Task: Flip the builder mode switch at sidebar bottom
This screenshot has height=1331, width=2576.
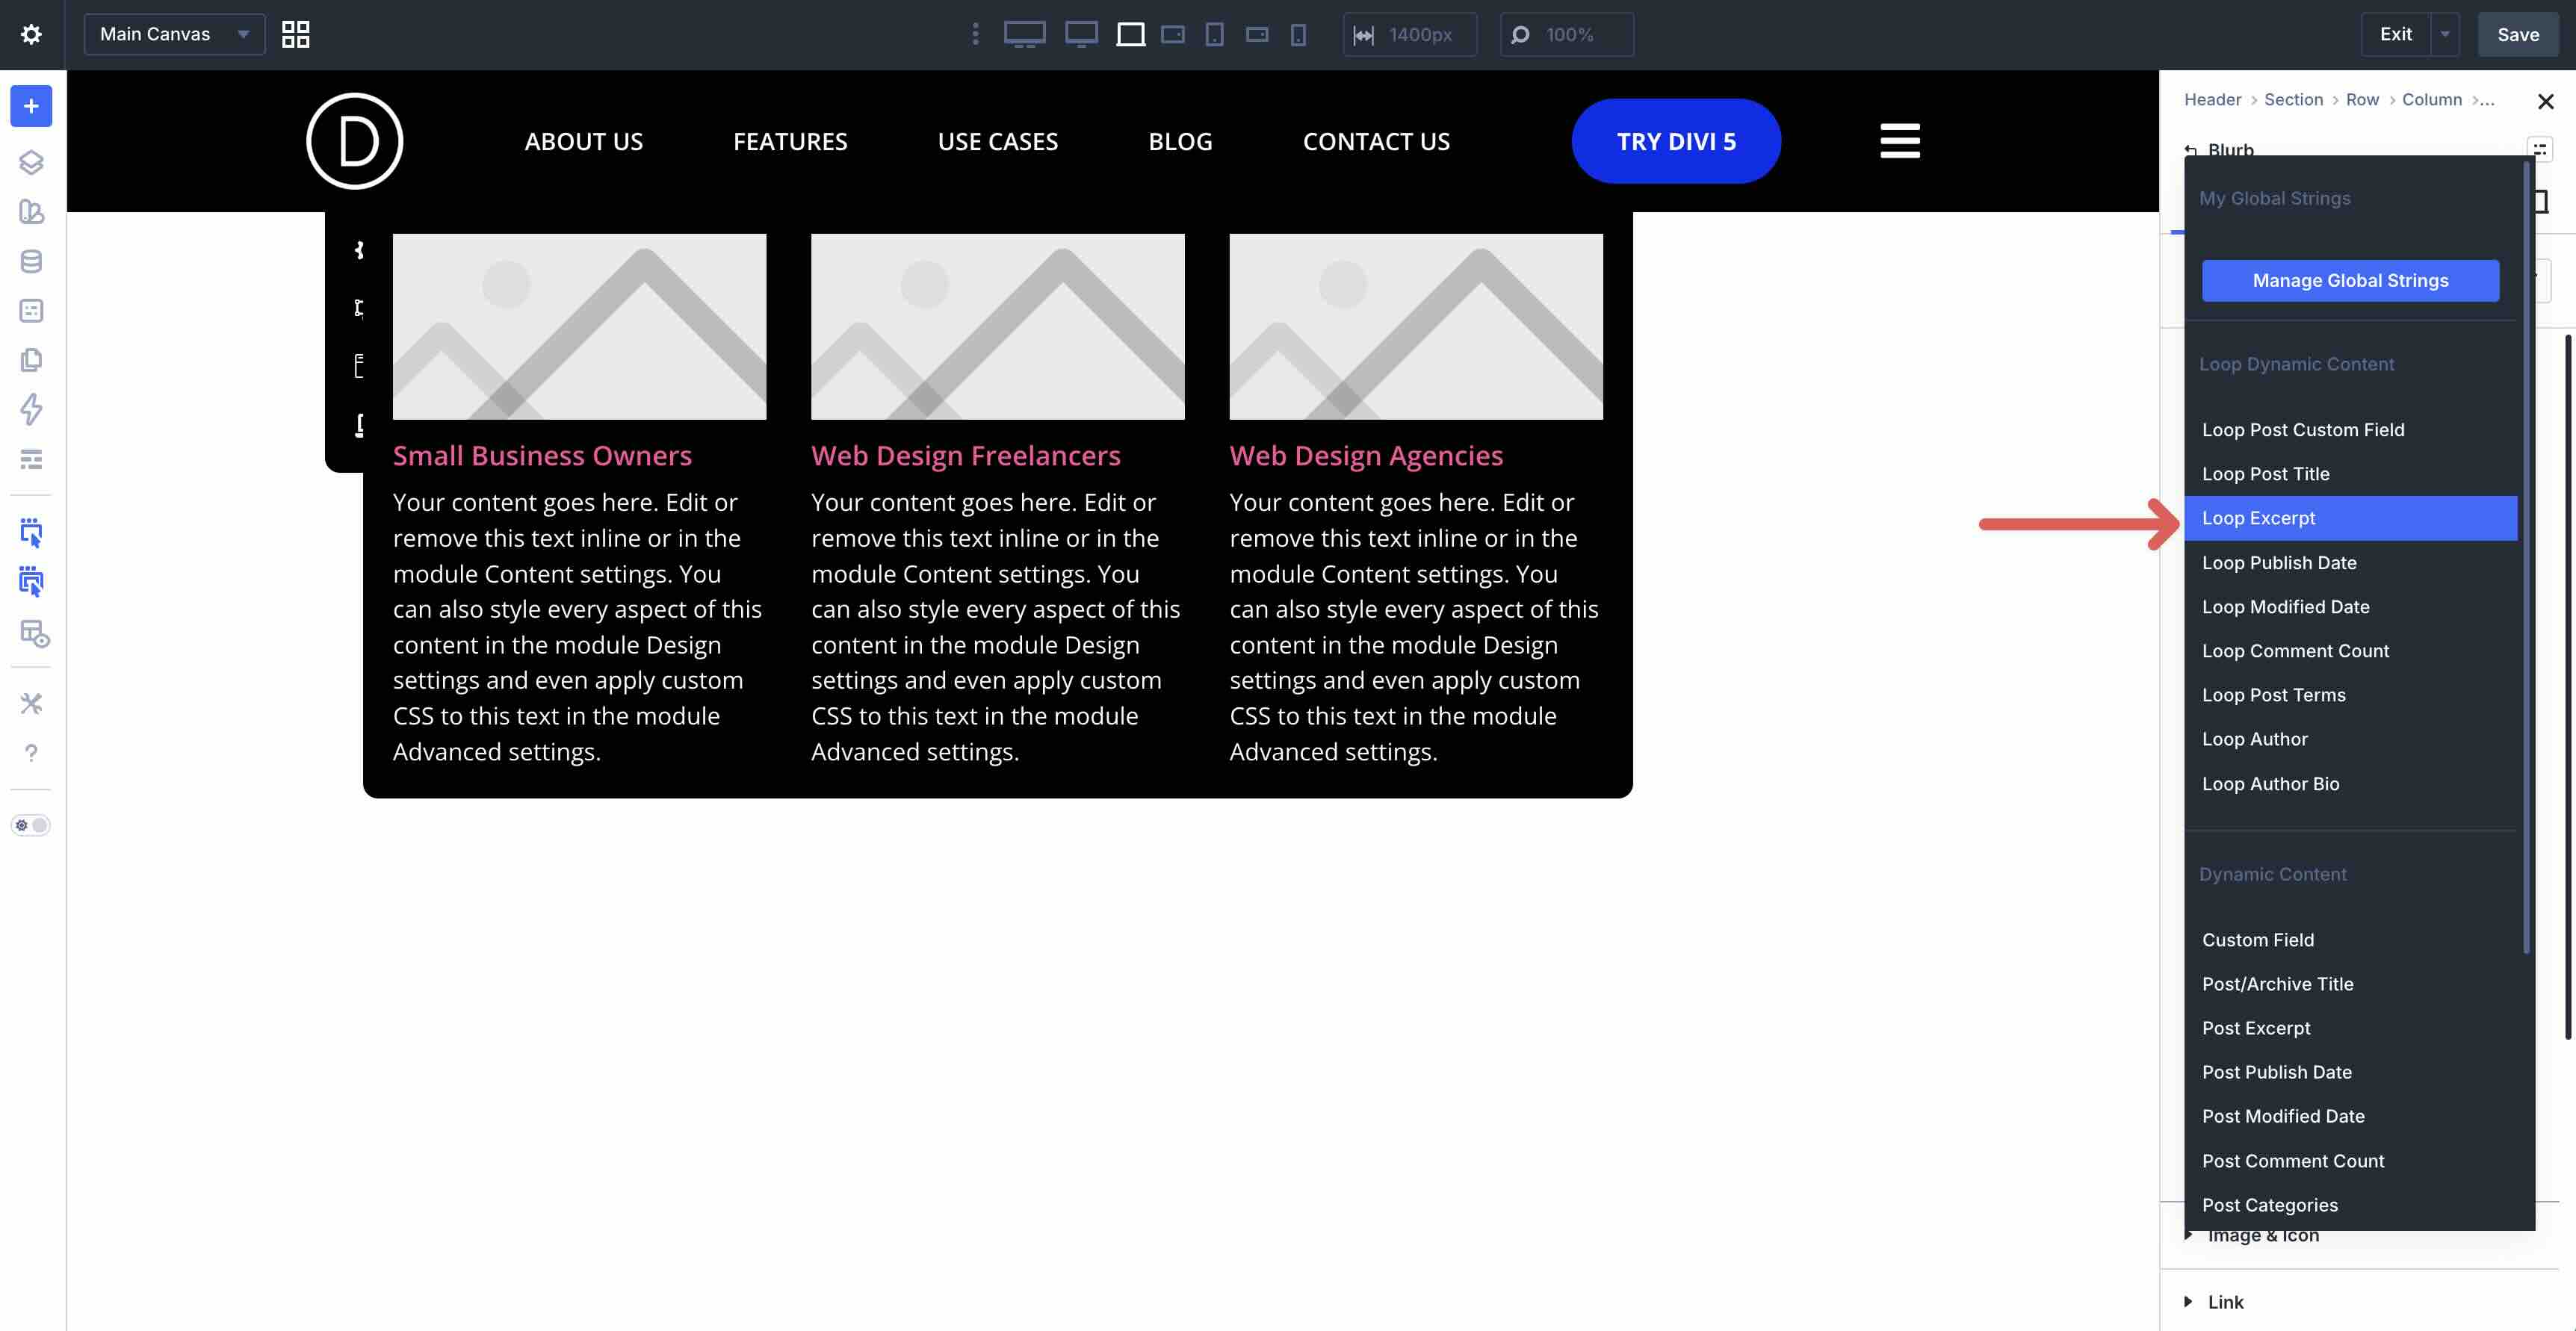Action: pos(31,825)
